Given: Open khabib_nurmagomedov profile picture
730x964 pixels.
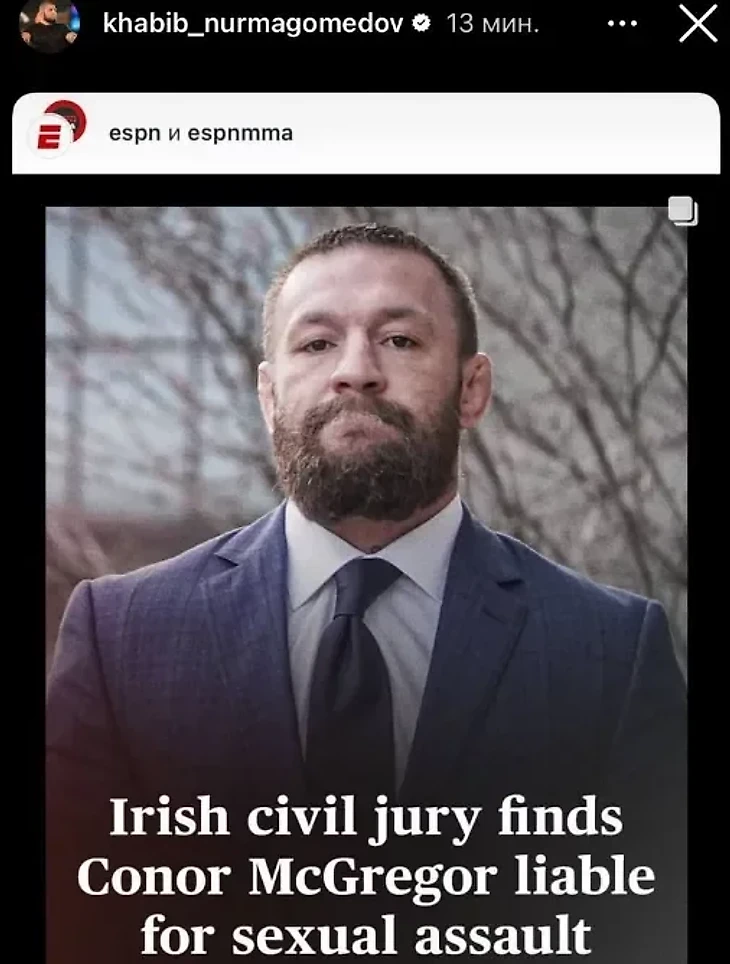Looking at the screenshot, I should tap(50, 25).
